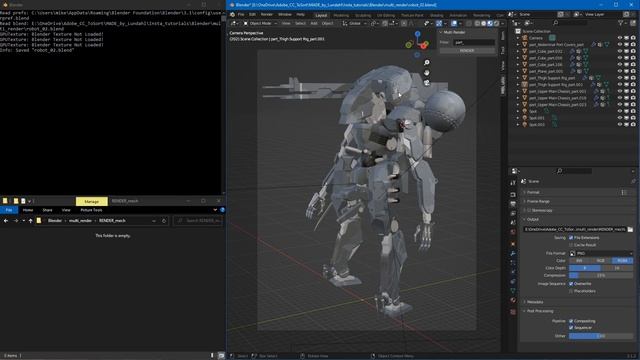
Task: Expand the Format panel
Action: click(x=533, y=192)
